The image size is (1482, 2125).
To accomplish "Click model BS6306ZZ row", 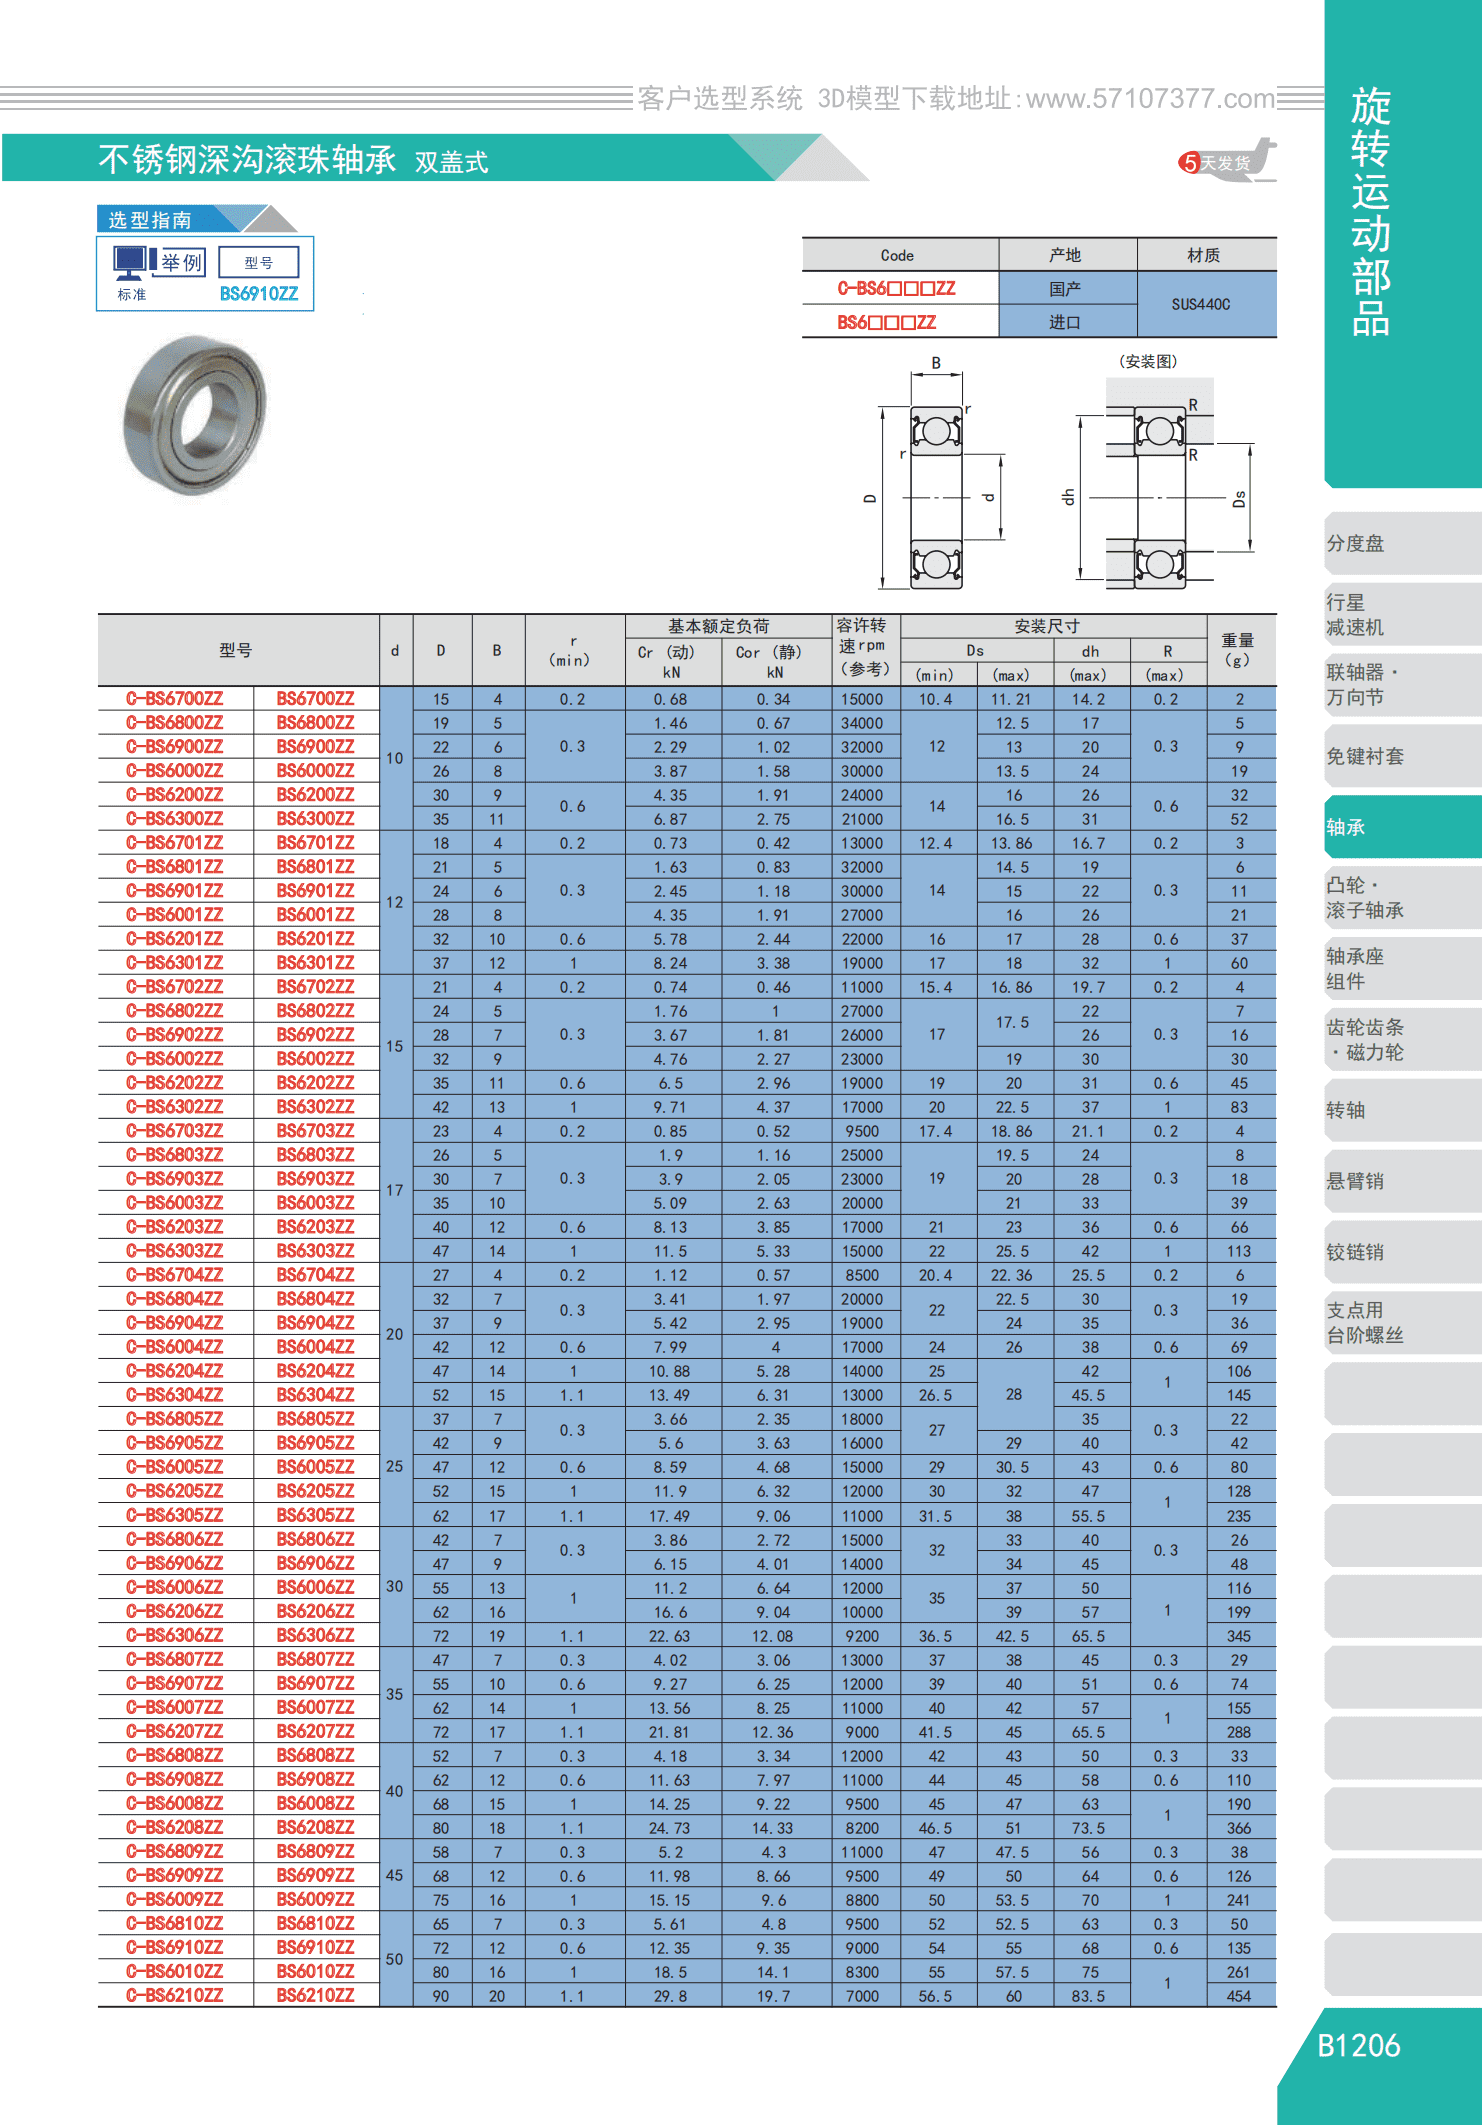I will click(316, 1635).
